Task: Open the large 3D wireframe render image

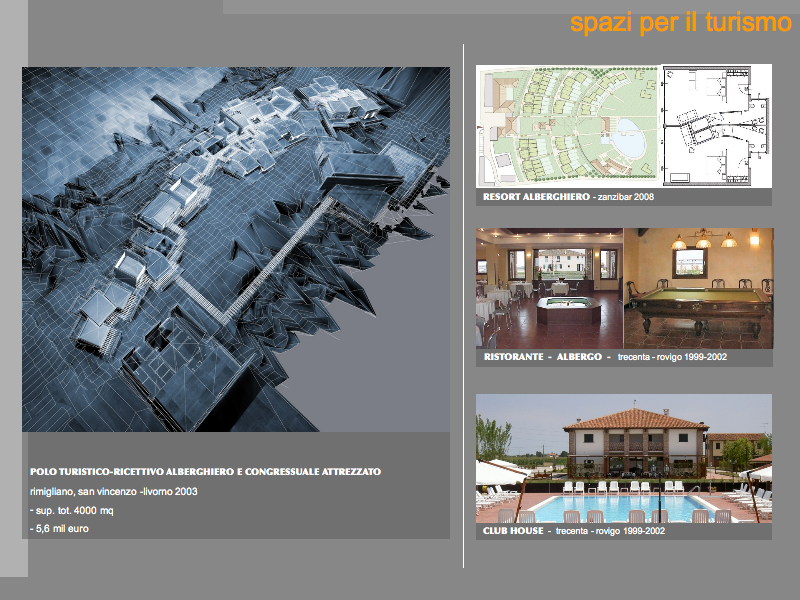Action: tap(236, 249)
